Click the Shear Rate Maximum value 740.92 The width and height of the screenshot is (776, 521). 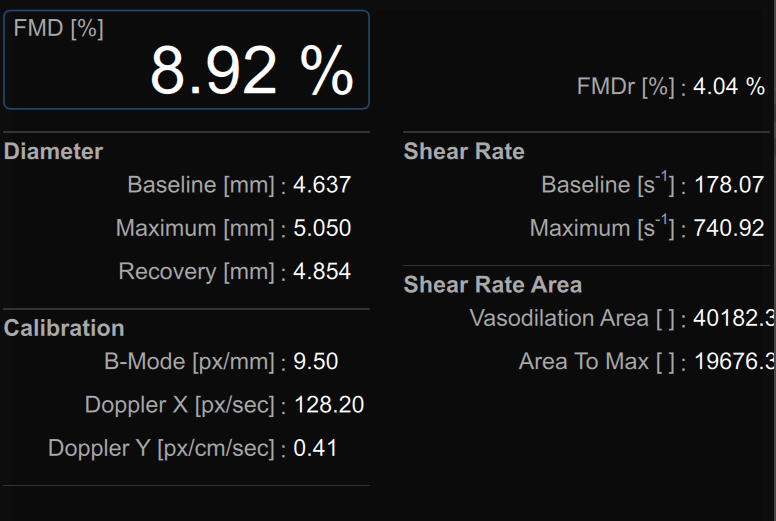(729, 228)
